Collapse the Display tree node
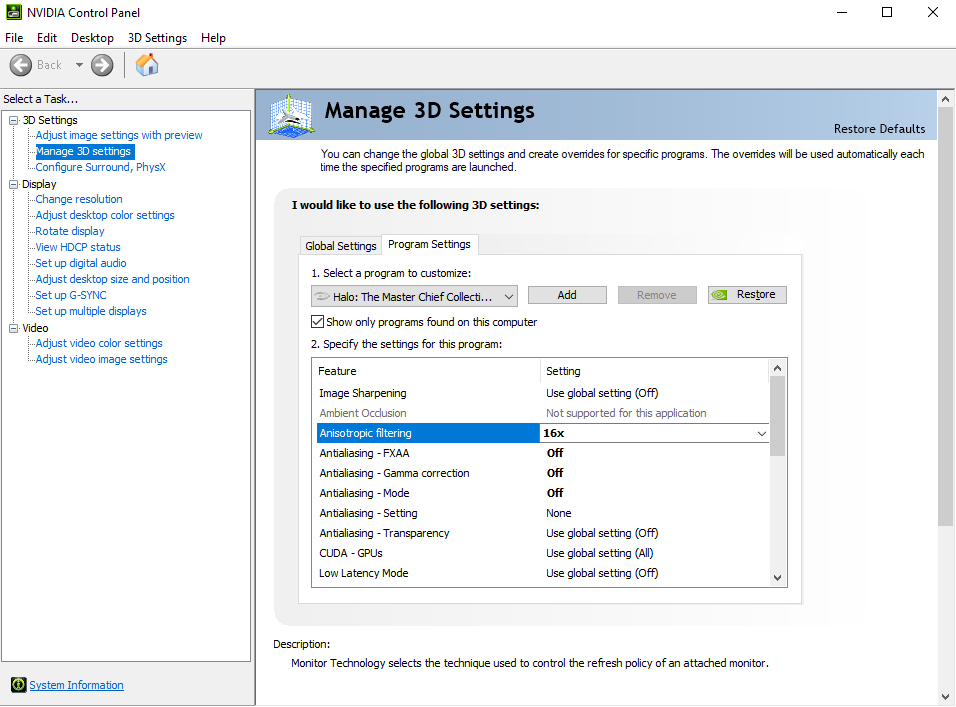Screen dimensions: 956x707 (13, 184)
